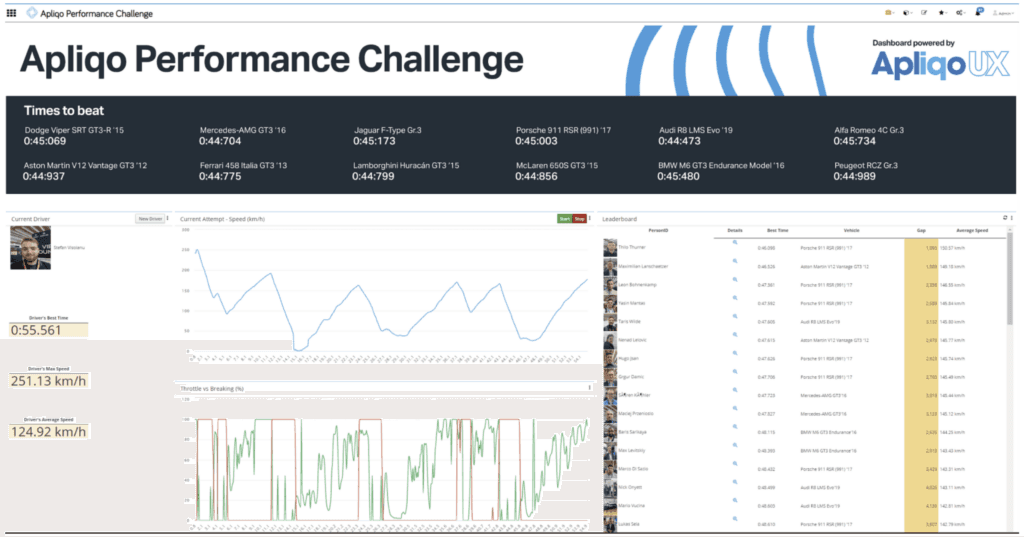Viewport: 1024px width, 537px height.
Task: Open details magnifier for Baris Sarikaya
Action: pos(735,427)
